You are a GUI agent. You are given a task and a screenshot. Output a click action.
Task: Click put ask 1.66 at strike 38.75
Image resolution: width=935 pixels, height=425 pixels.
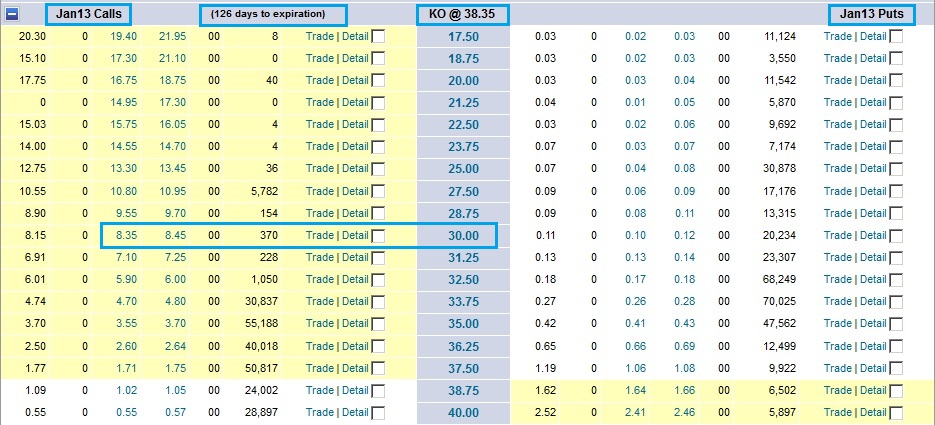685,390
